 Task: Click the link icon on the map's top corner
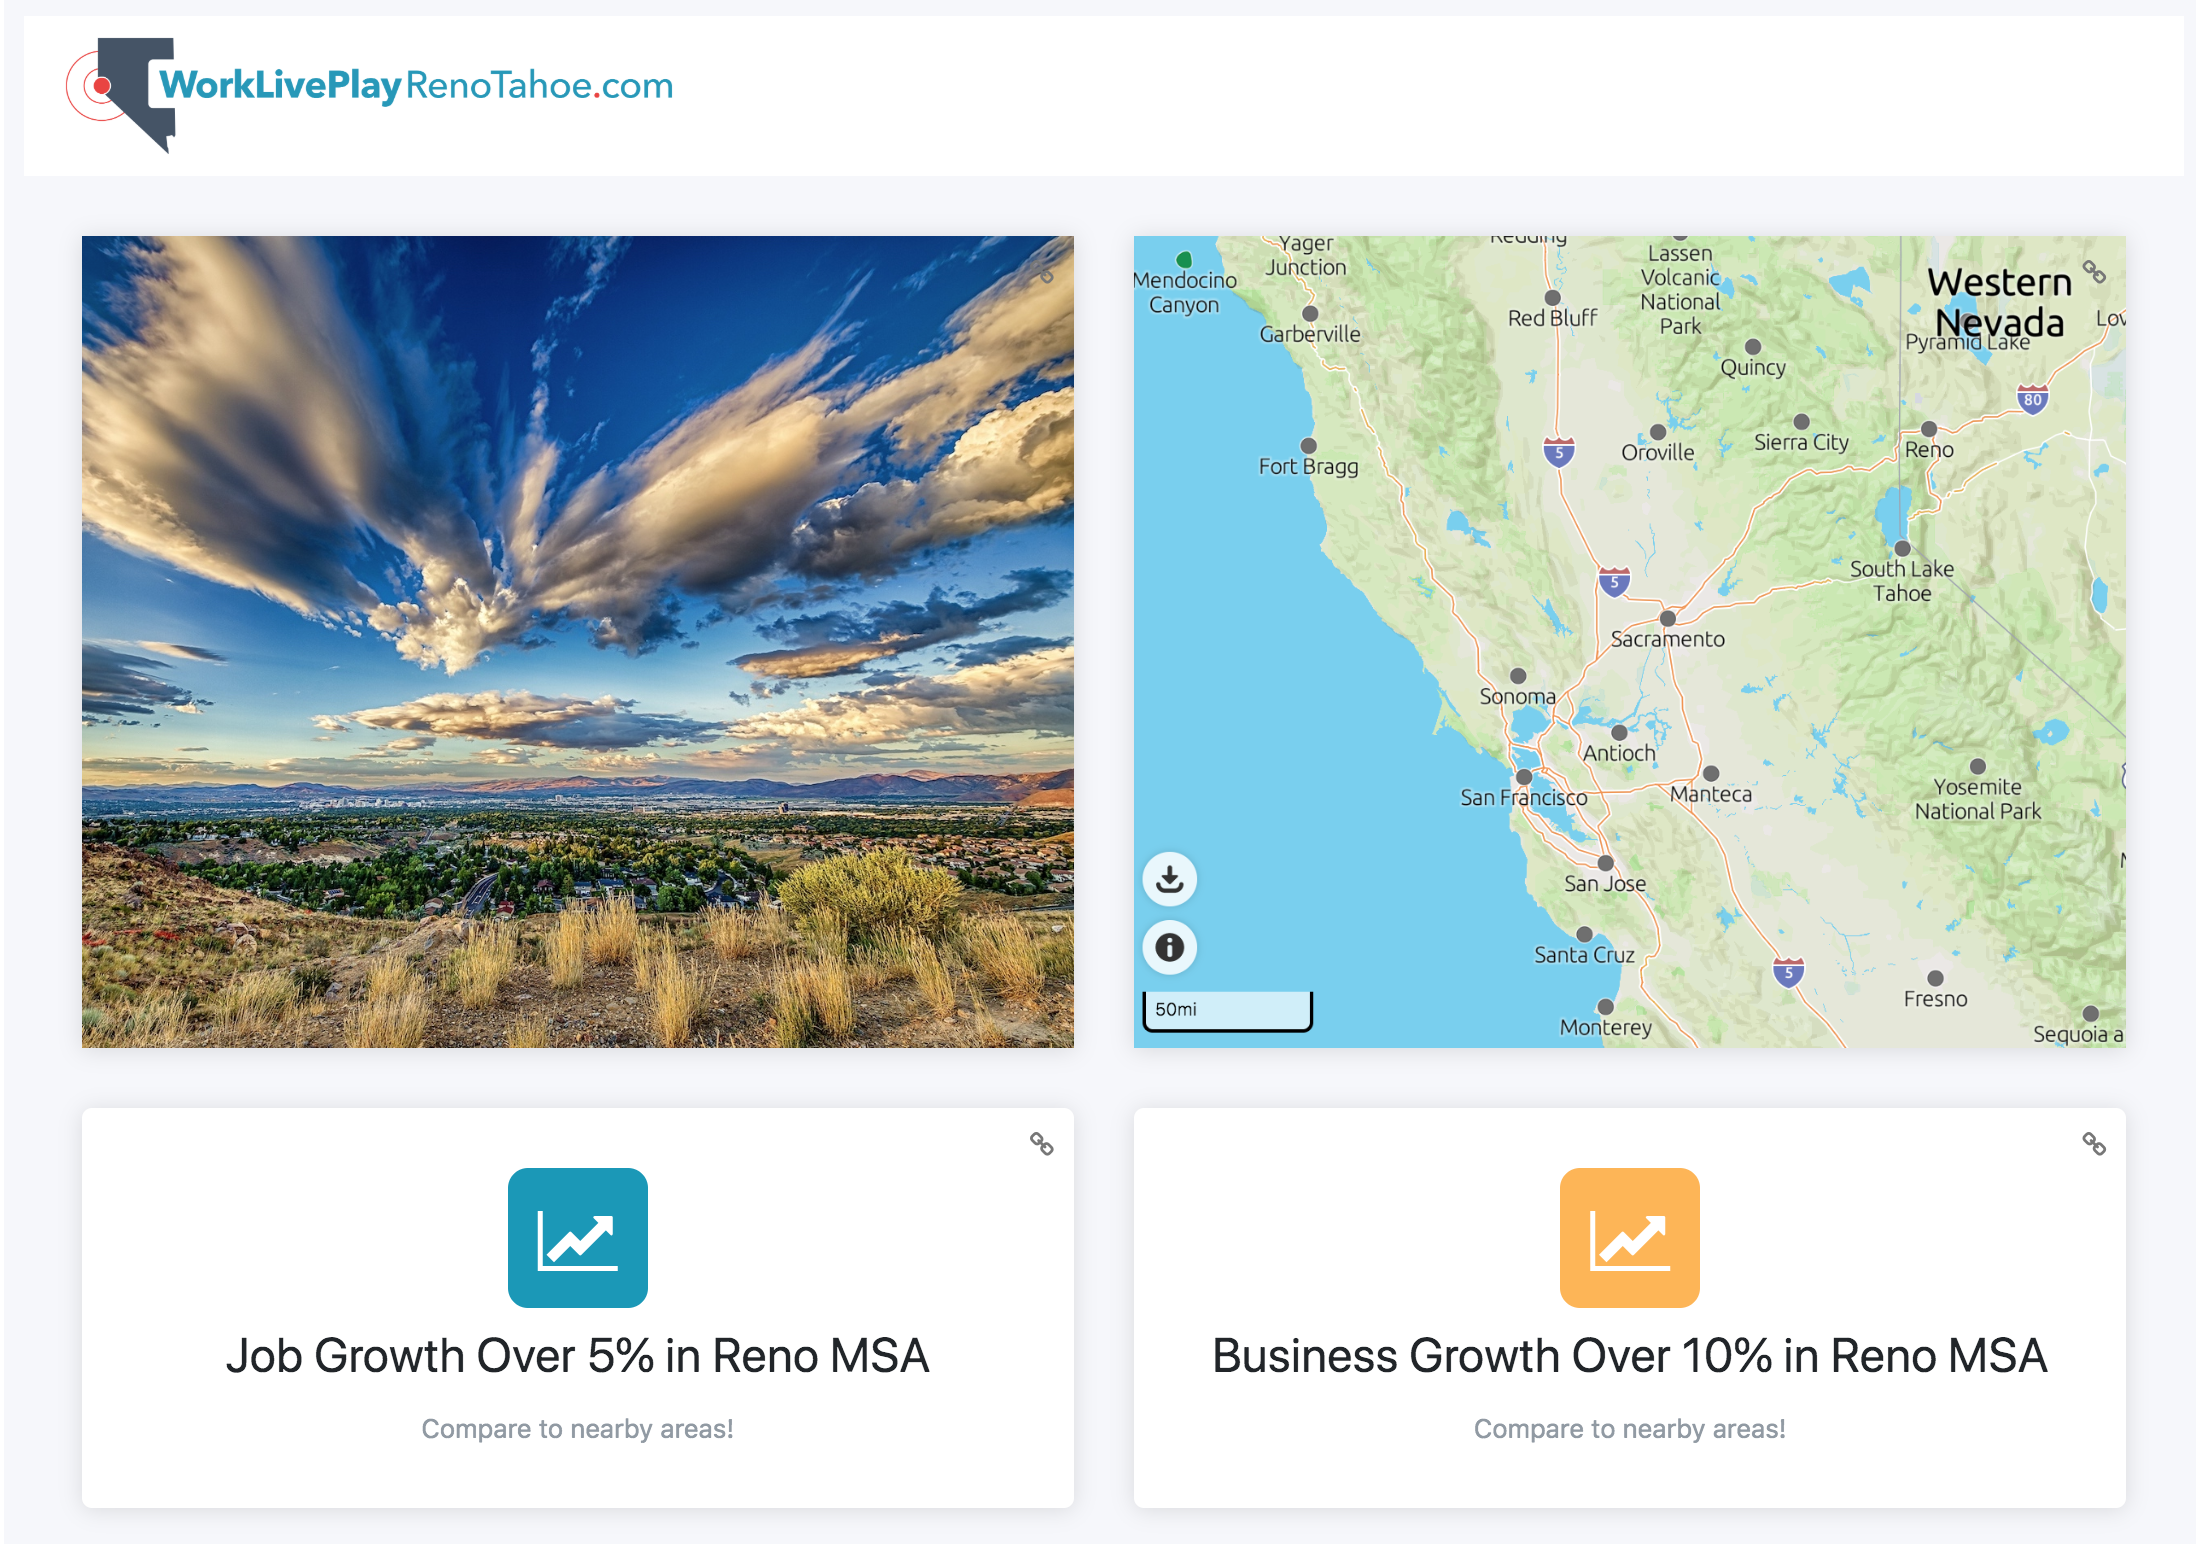(2094, 271)
